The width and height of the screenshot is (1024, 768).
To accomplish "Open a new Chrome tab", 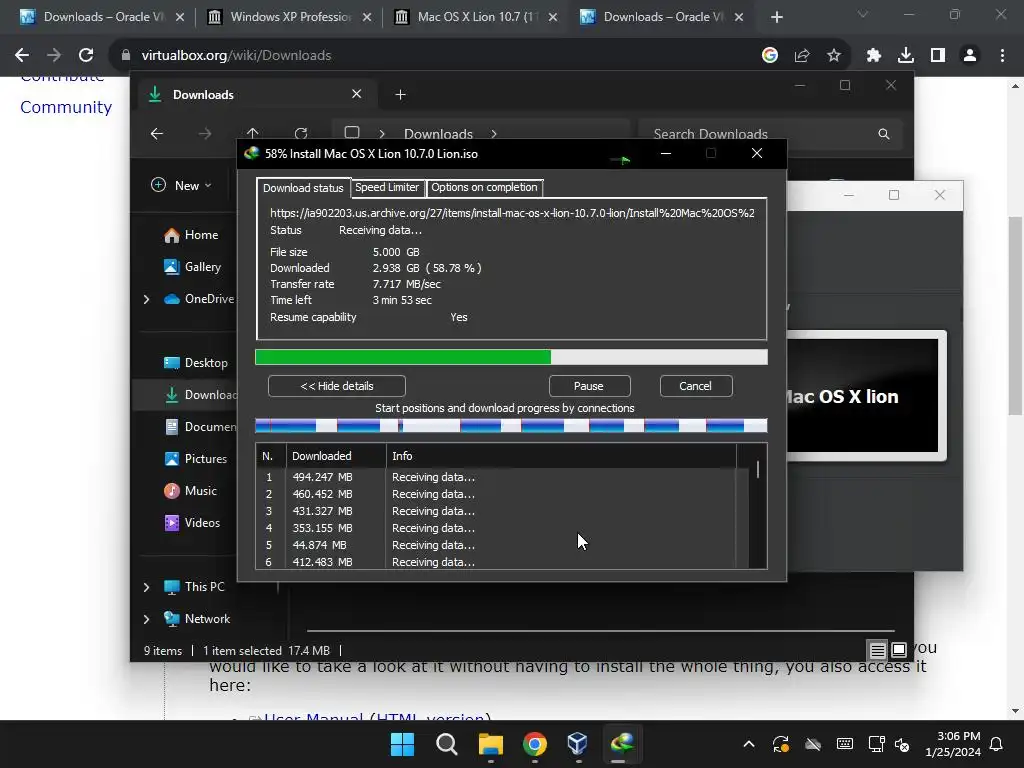I will [x=776, y=17].
